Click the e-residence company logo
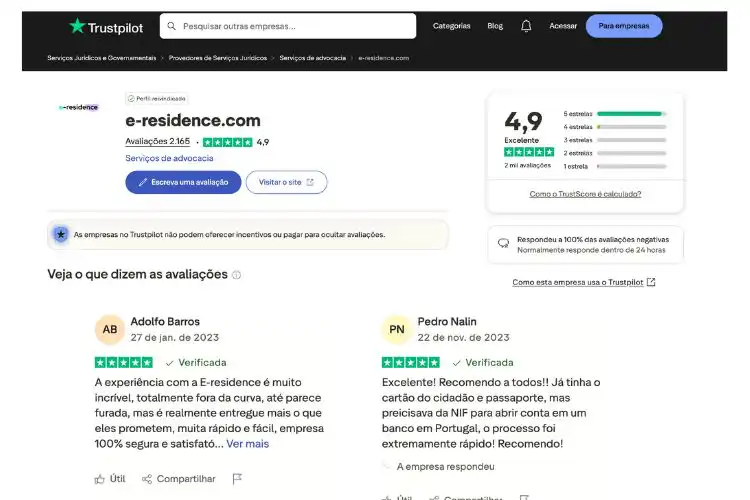The image size is (750, 500). coord(78,107)
